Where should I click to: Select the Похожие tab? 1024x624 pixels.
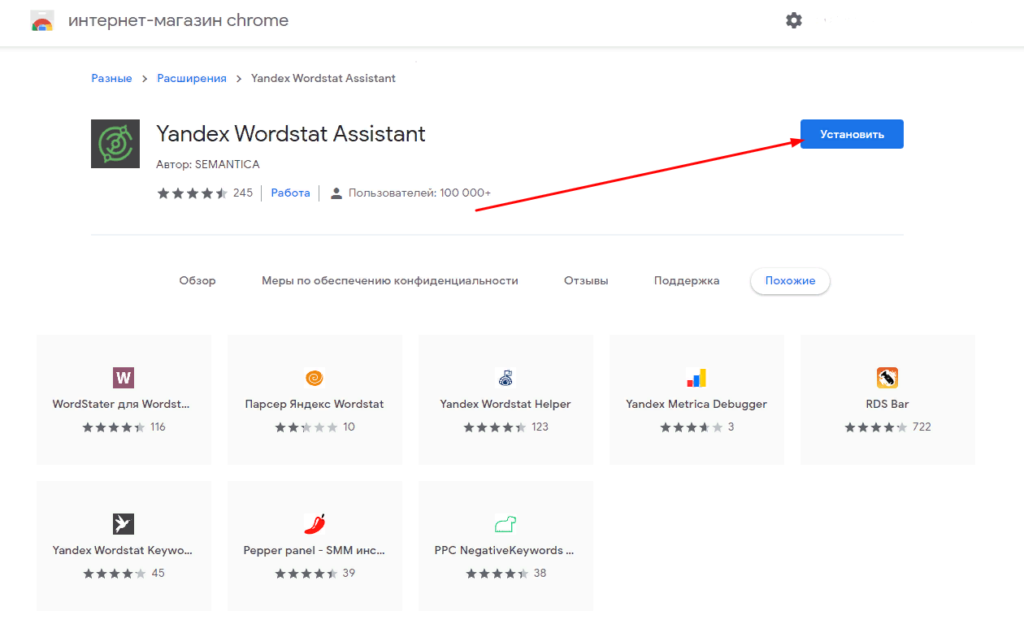tap(790, 281)
